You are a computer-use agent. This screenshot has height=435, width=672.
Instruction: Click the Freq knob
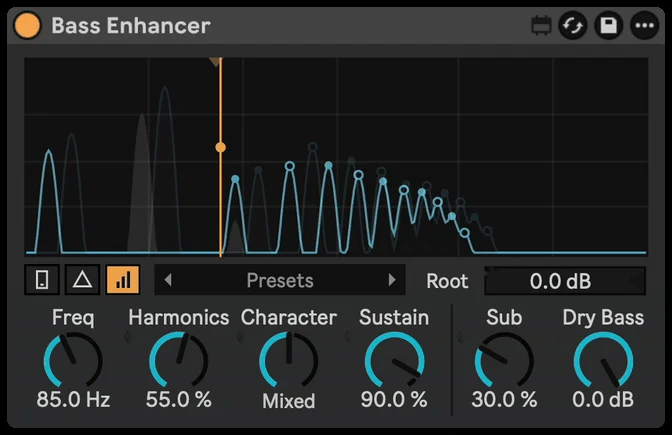coord(73,360)
